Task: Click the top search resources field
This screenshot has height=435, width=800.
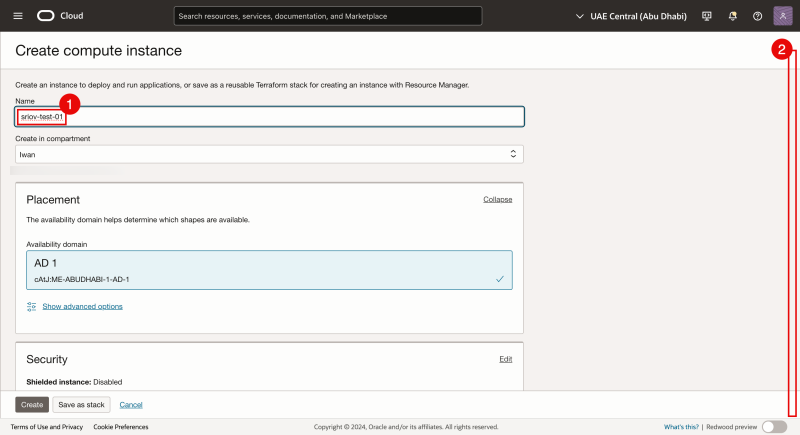Action: tap(327, 16)
